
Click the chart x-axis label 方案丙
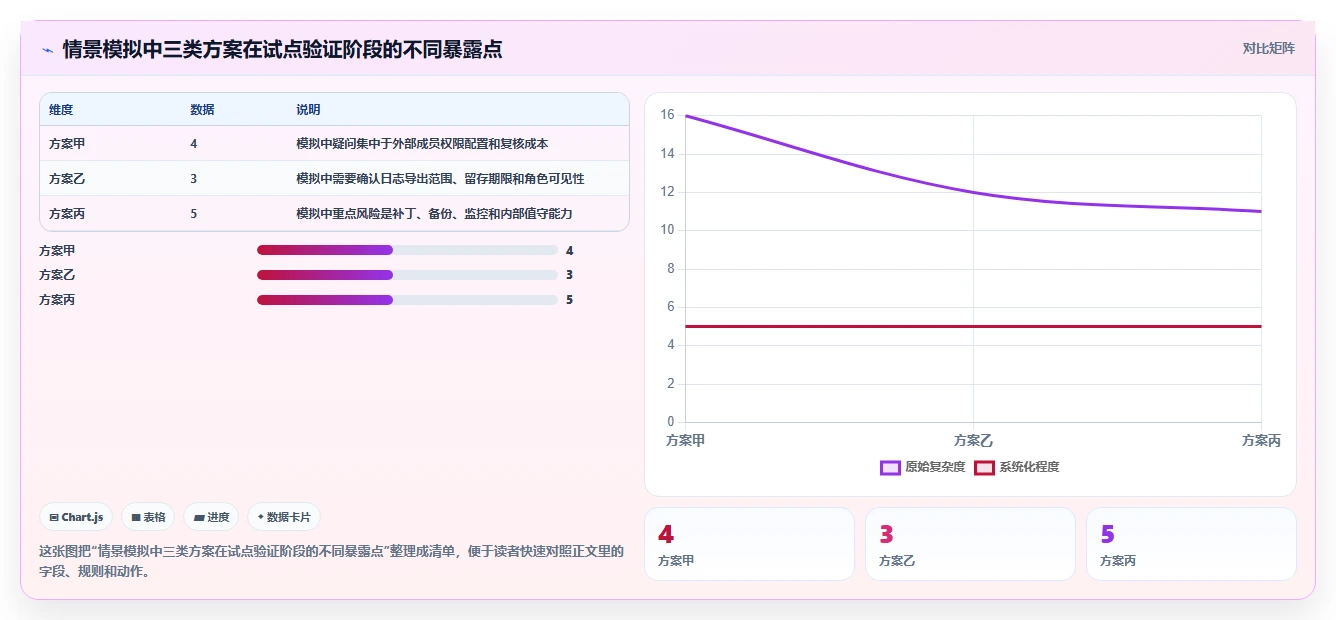click(x=1261, y=440)
